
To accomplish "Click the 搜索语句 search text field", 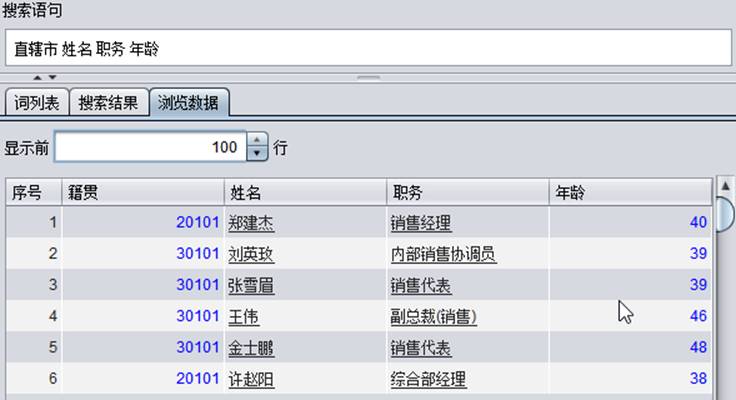I will (367, 47).
